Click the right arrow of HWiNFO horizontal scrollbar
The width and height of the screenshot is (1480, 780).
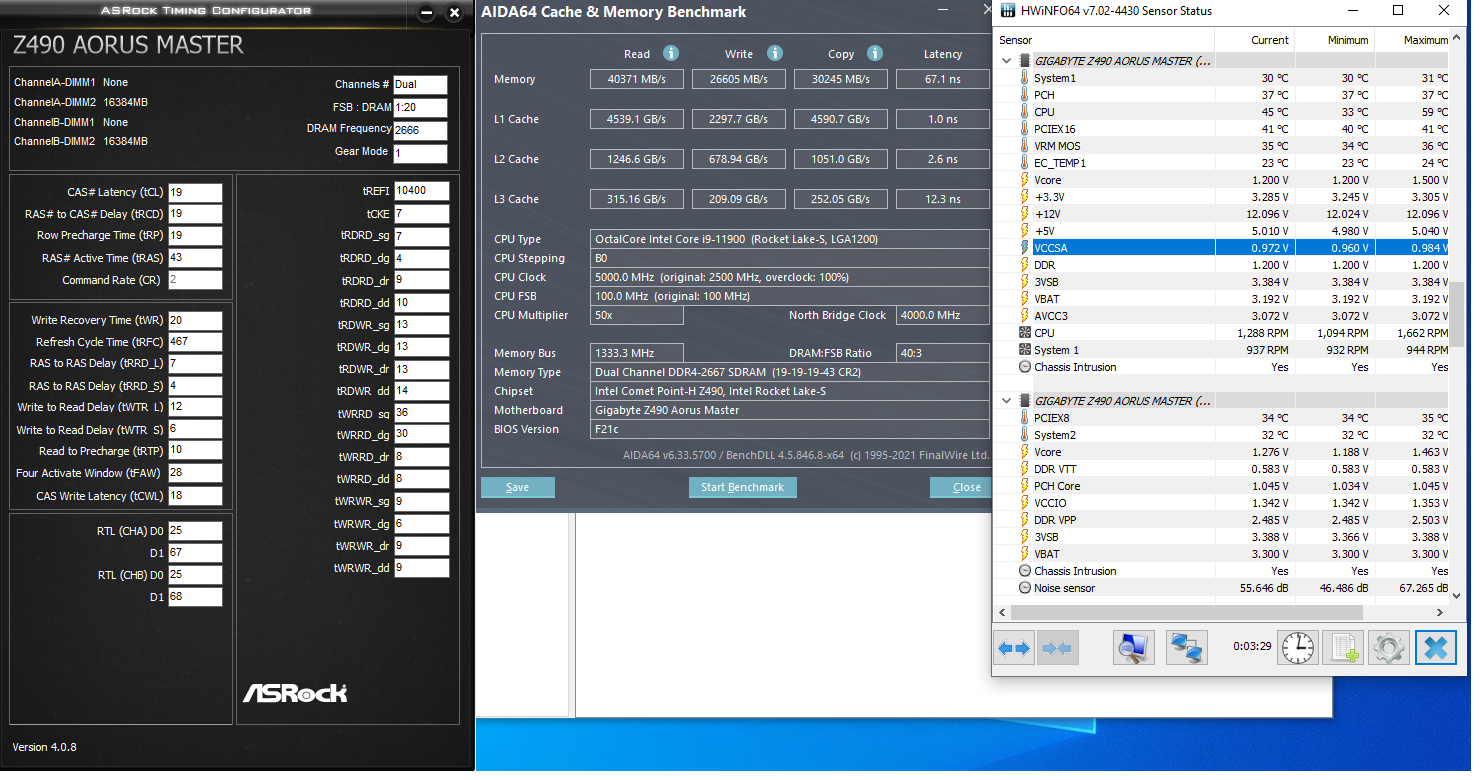(1441, 612)
